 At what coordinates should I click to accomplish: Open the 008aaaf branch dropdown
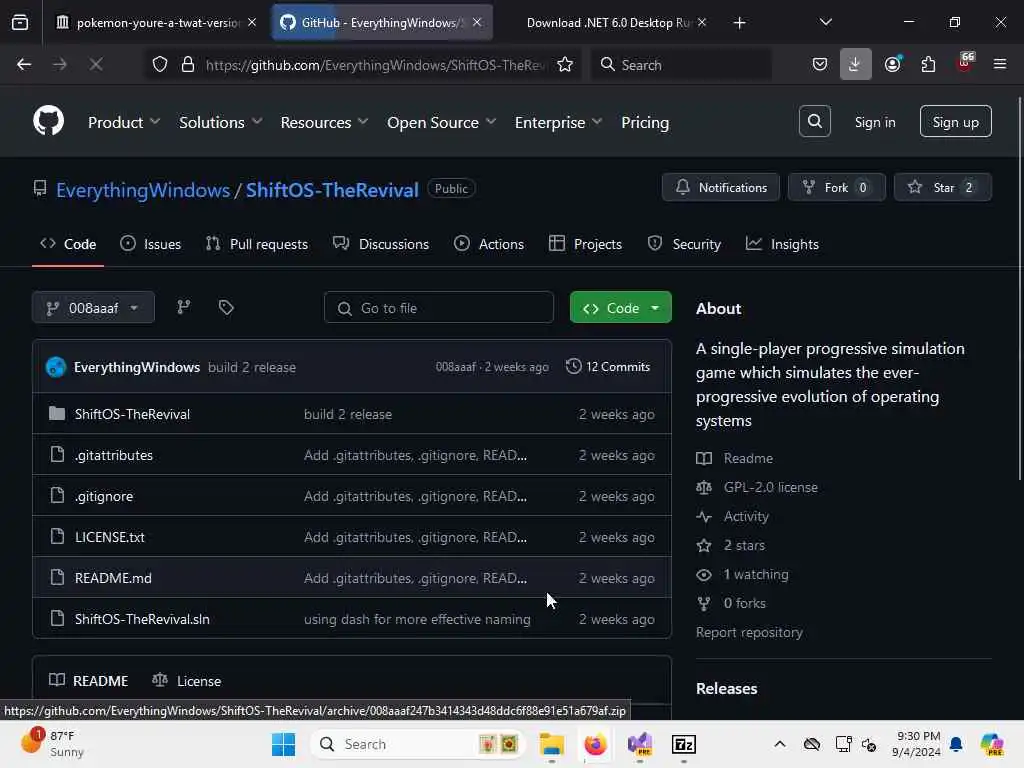tap(93, 308)
